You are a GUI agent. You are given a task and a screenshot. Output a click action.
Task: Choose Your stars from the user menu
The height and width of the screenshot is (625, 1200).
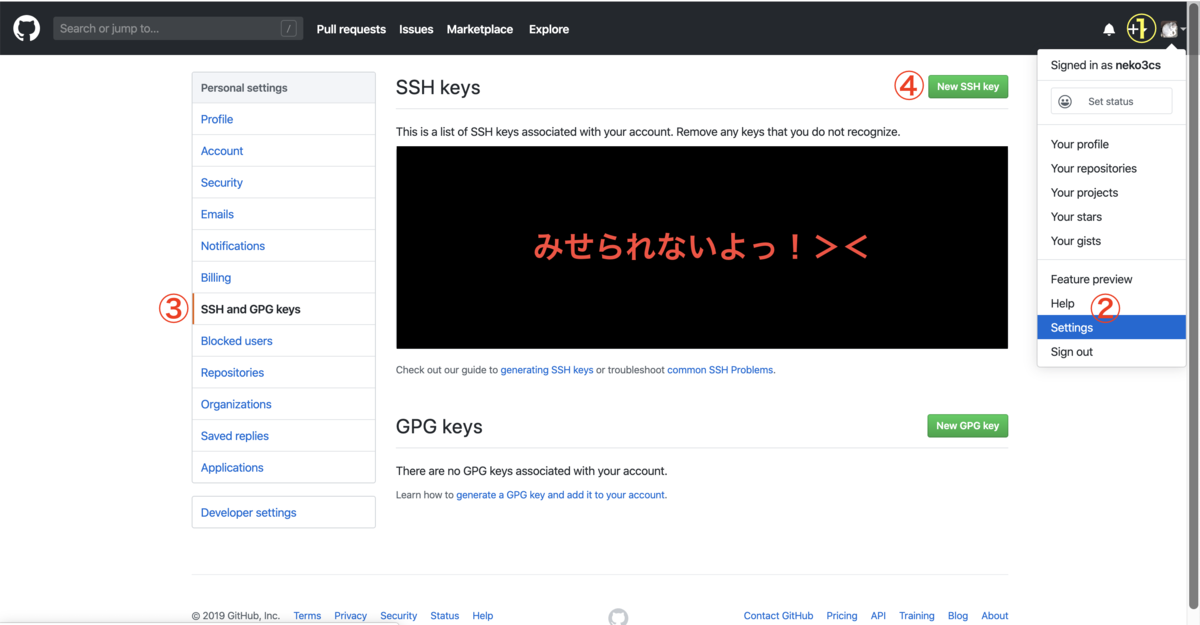click(x=1111, y=216)
